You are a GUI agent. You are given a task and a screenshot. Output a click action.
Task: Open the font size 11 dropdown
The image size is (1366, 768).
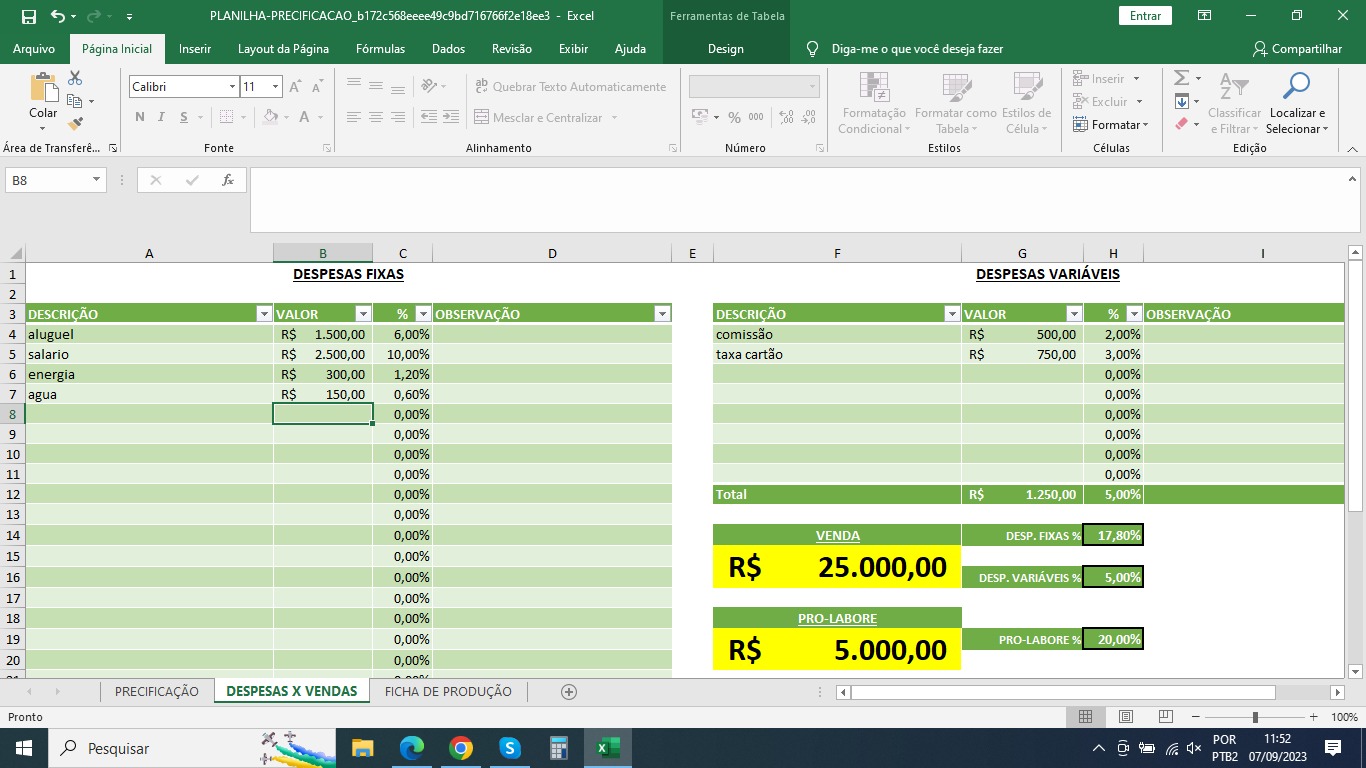[x=275, y=87]
